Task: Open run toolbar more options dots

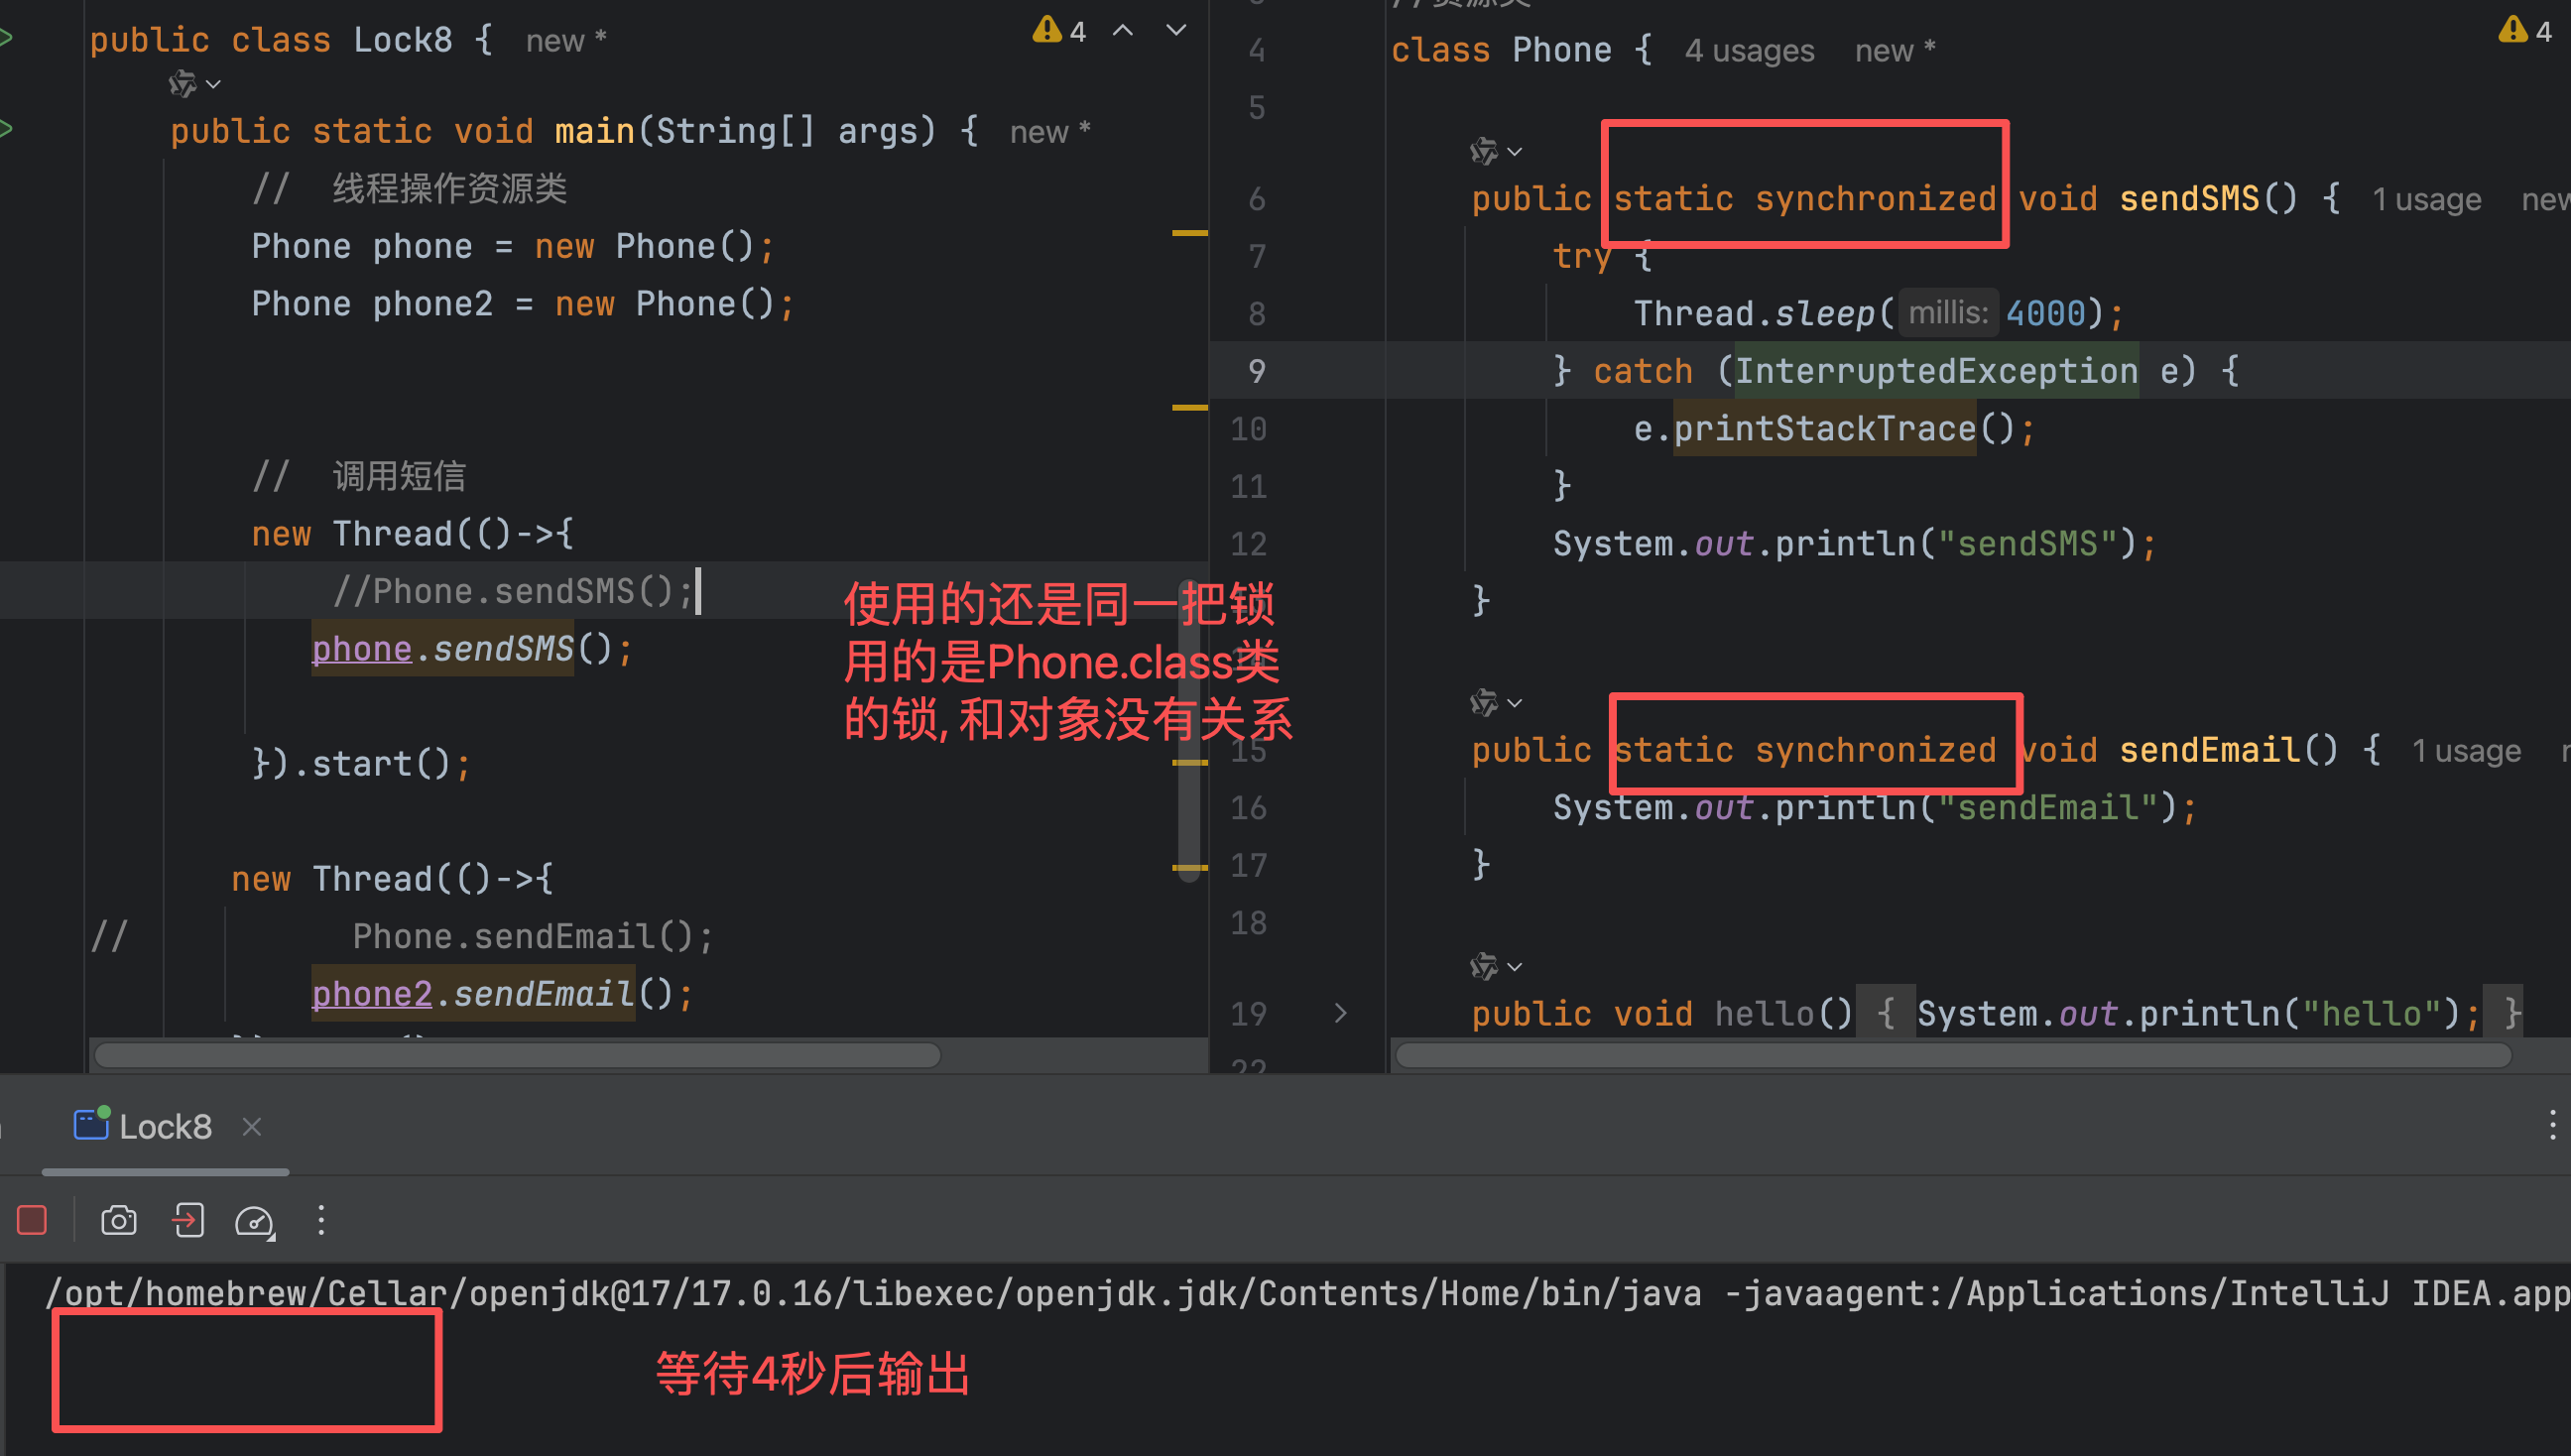Action: pyautogui.click(x=321, y=1221)
